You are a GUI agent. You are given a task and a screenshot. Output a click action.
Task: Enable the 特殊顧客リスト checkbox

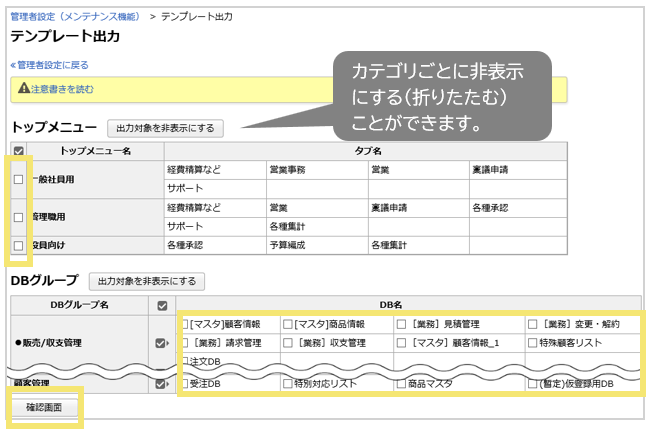[532, 343]
